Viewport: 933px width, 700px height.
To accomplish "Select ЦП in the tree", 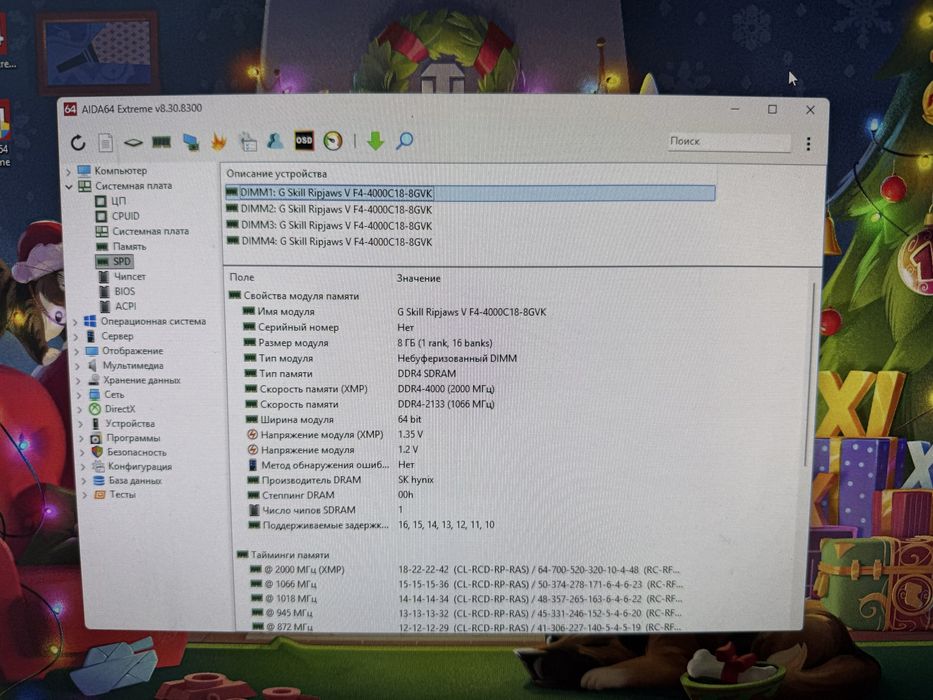I will (x=111, y=201).
